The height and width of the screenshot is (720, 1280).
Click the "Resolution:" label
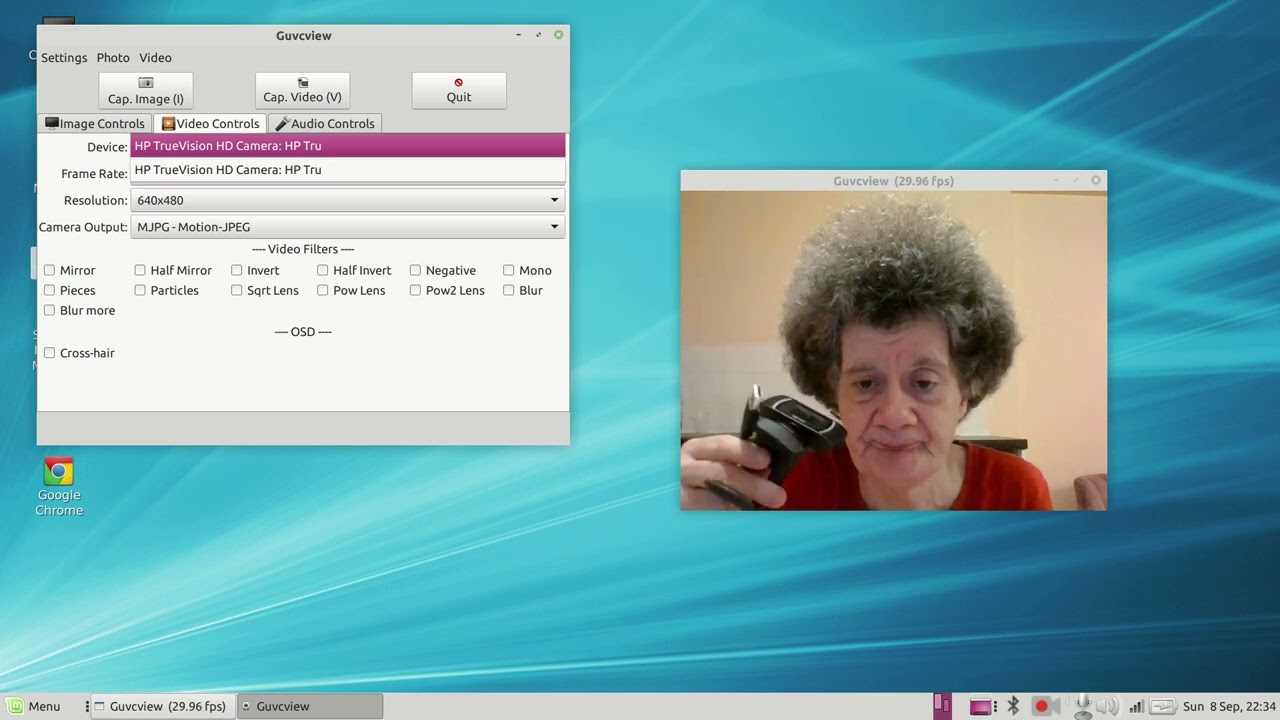[x=96, y=200]
